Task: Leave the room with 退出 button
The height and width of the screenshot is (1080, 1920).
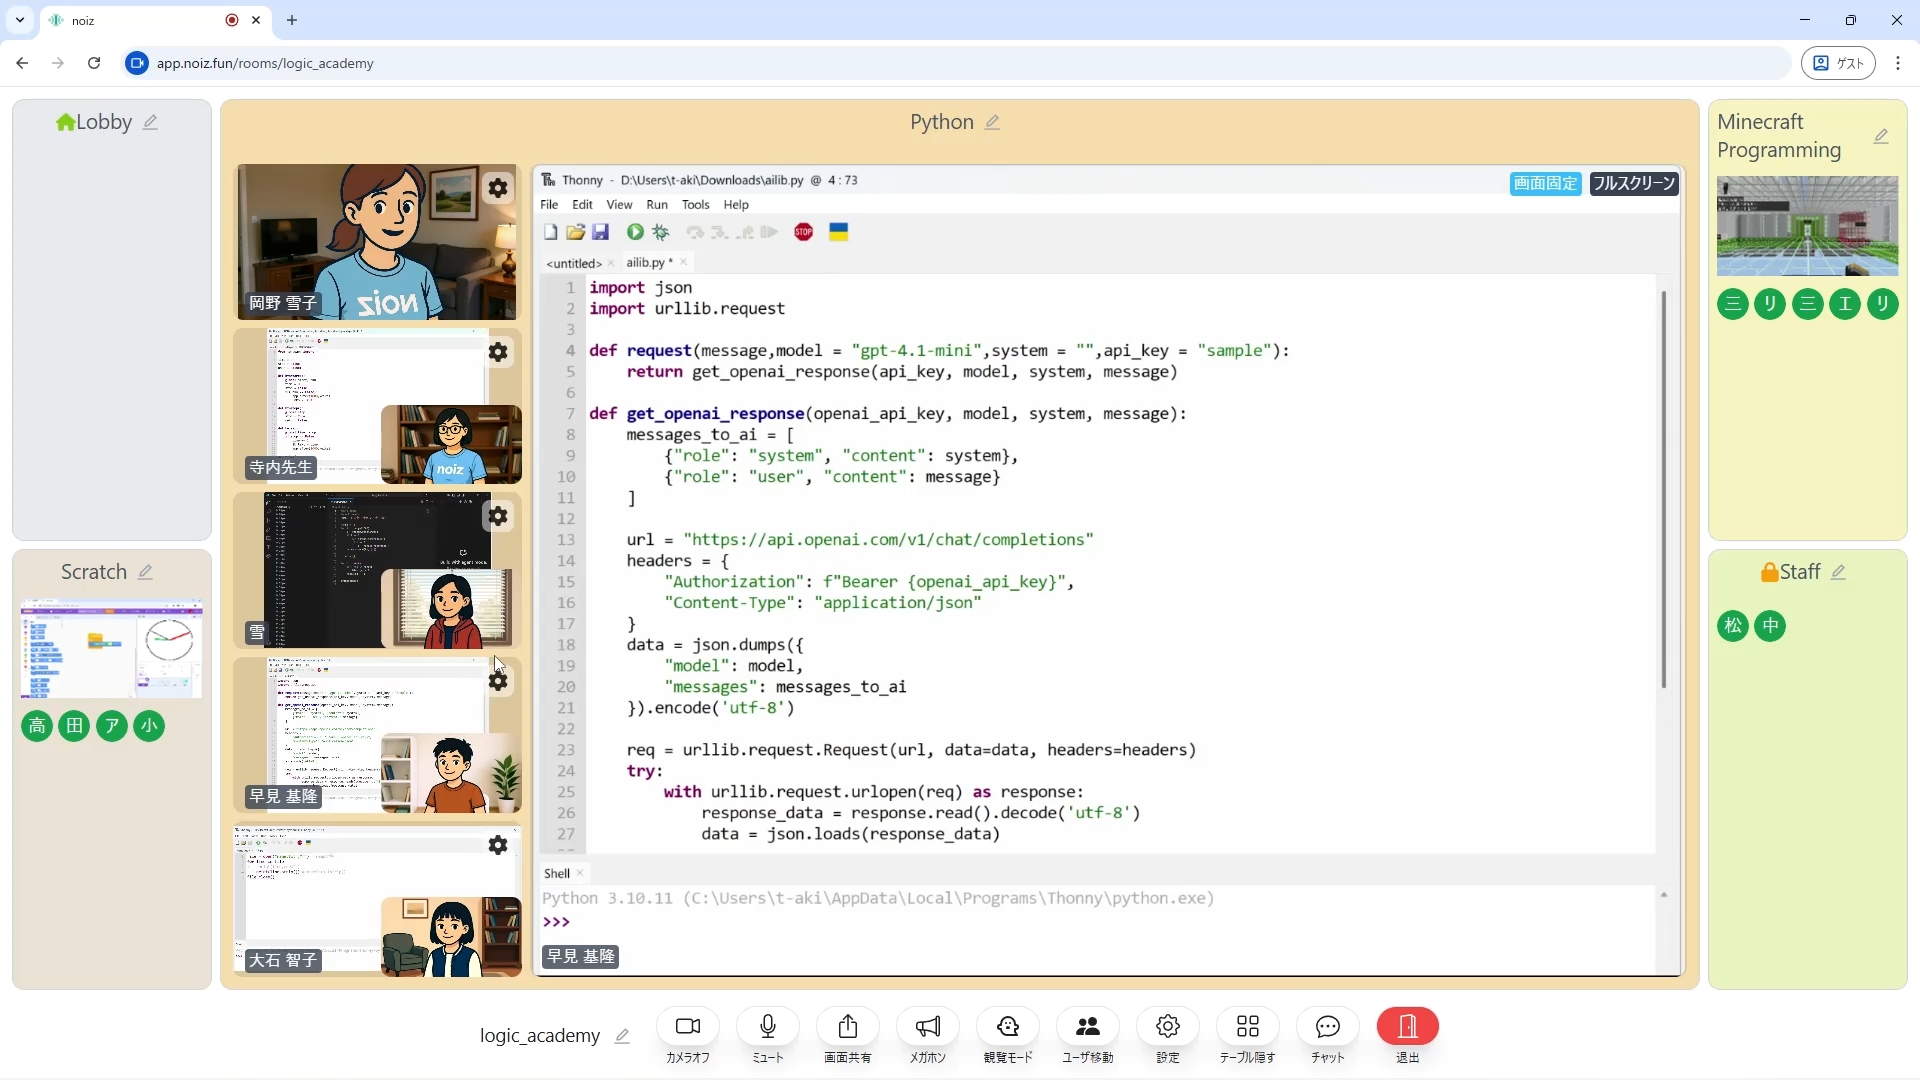Action: click(1407, 1027)
